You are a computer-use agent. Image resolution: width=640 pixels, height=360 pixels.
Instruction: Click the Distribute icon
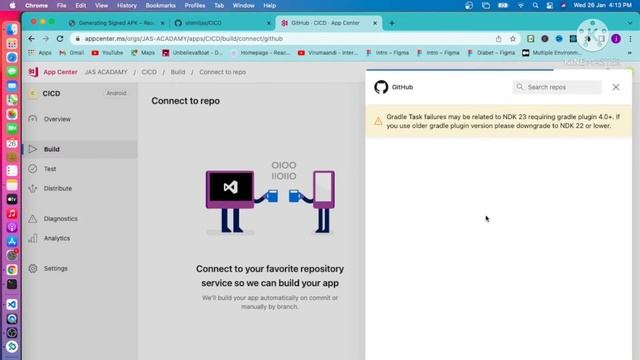pyautogui.click(x=33, y=188)
